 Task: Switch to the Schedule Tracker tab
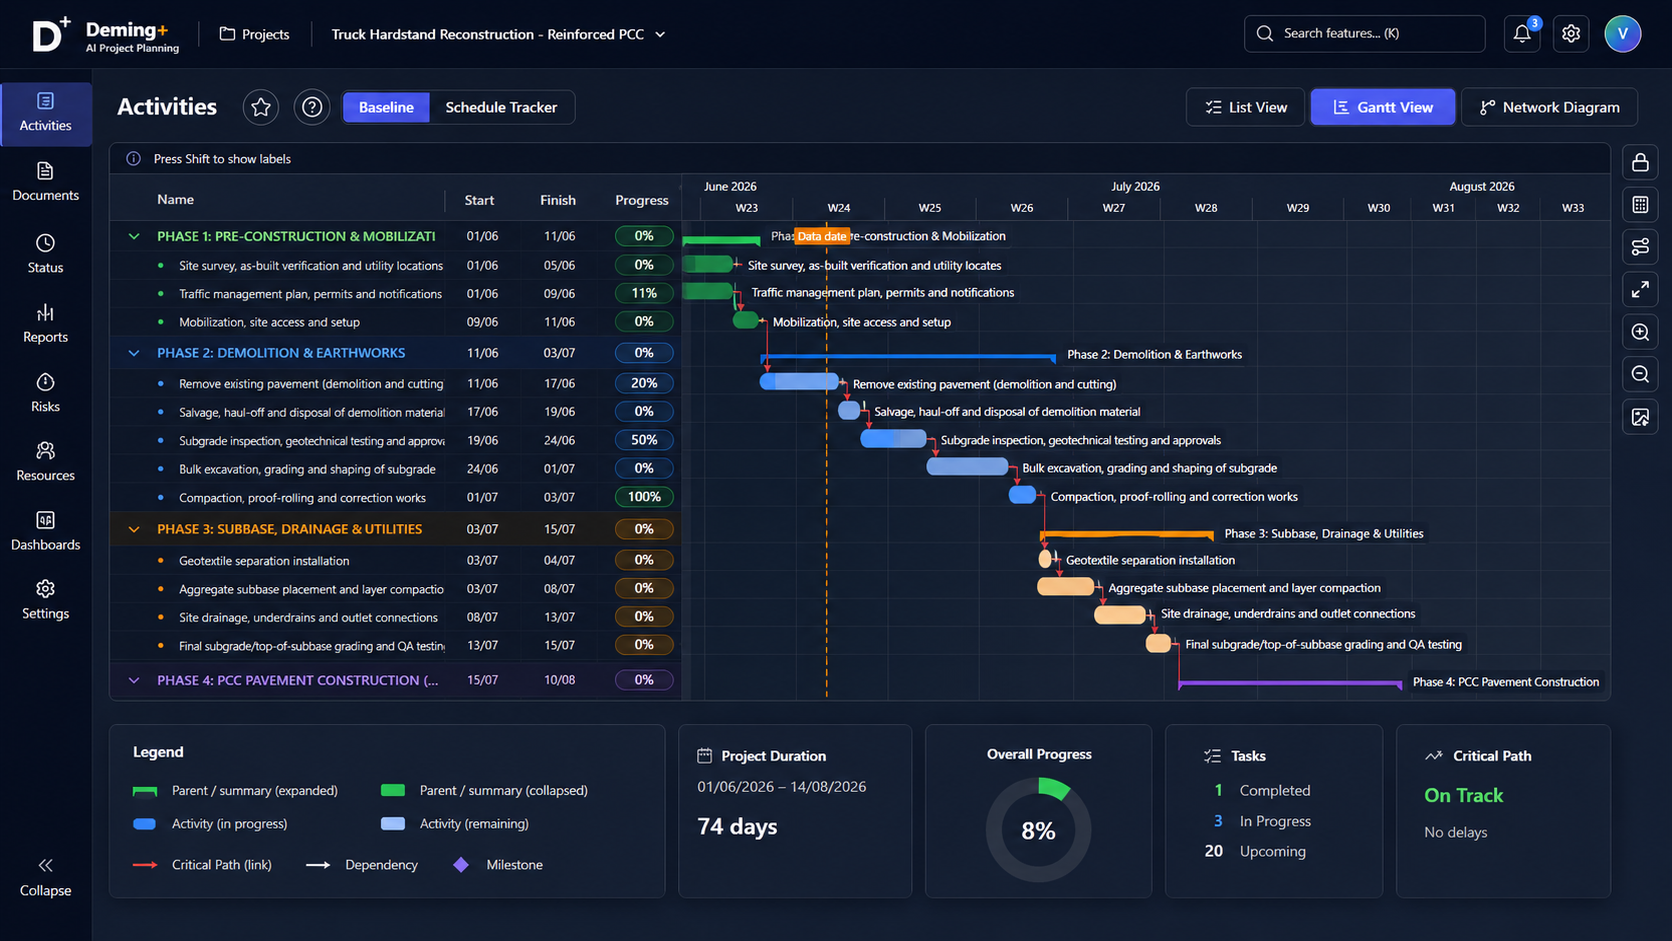tap(501, 107)
